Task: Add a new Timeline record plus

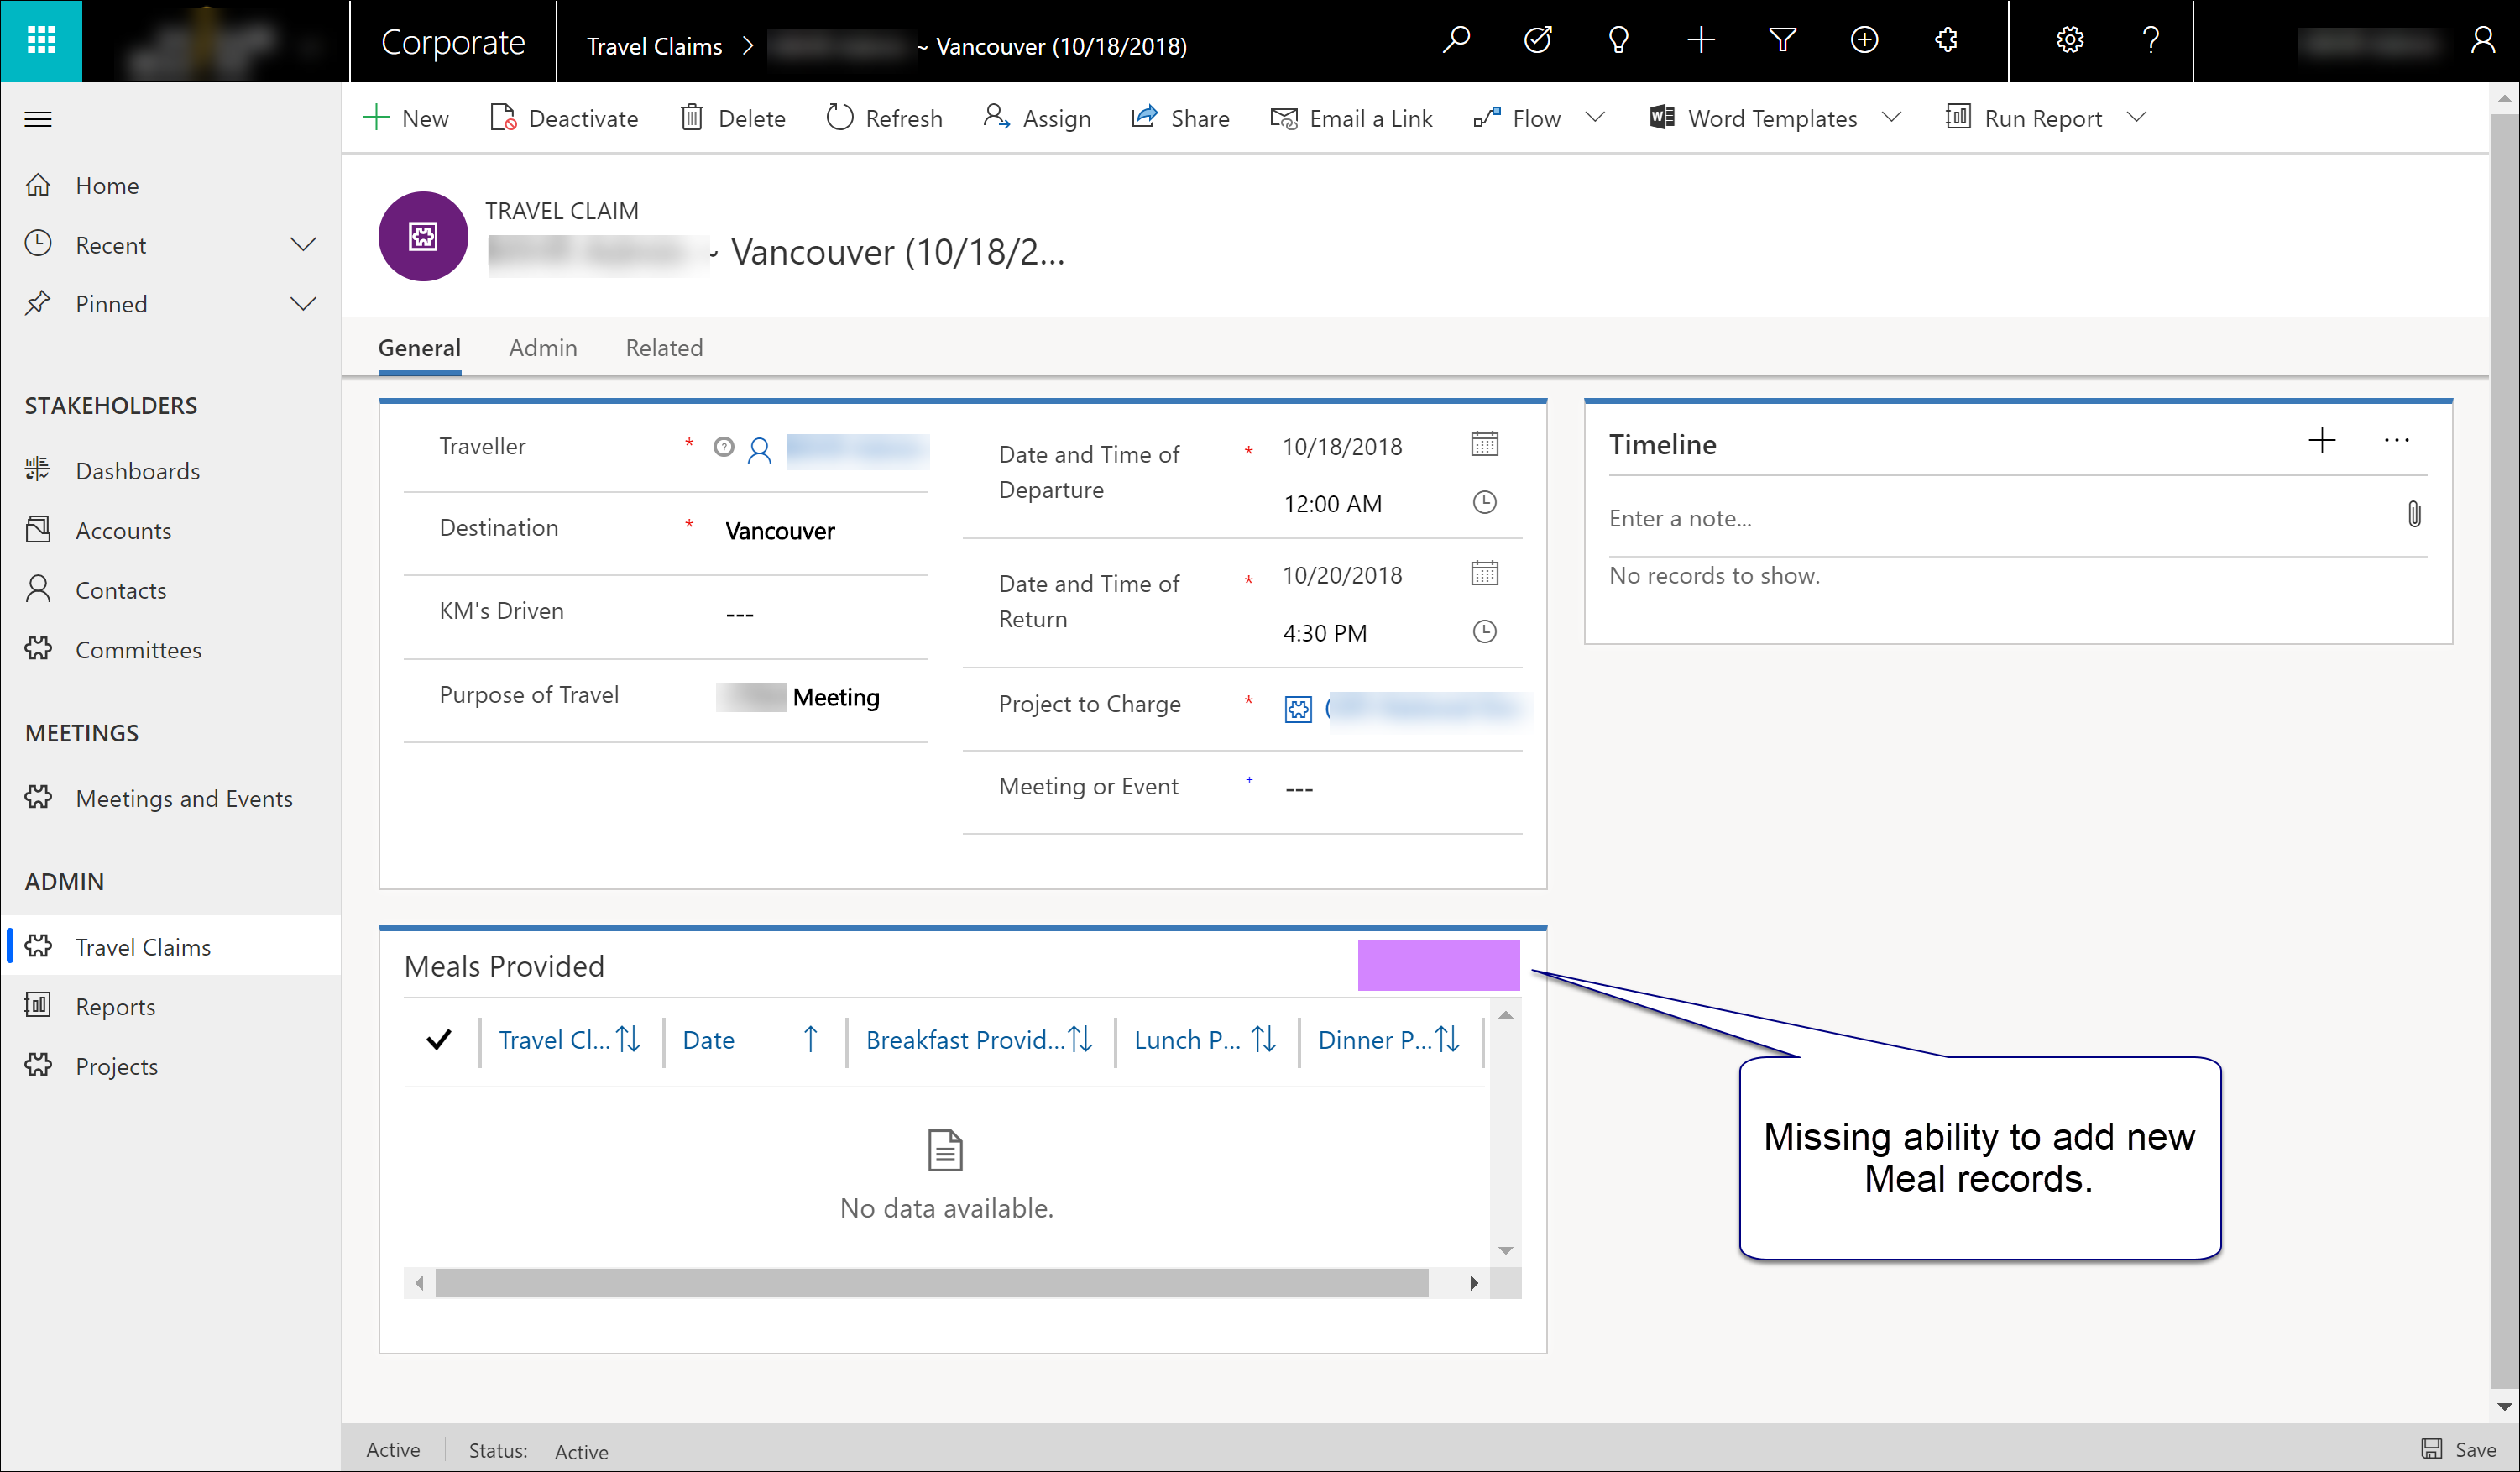Action: (x=2321, y=441)
